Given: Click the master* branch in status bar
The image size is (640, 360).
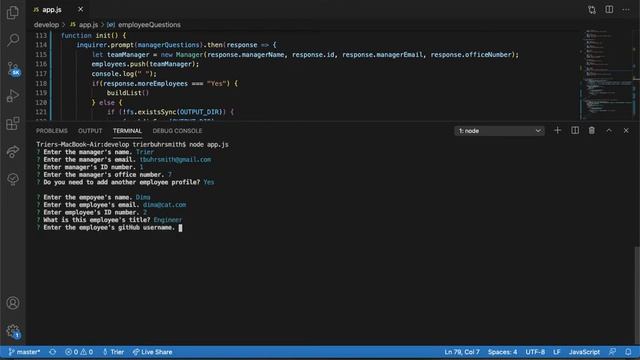Looking at the screenshot, I should 24,352.
